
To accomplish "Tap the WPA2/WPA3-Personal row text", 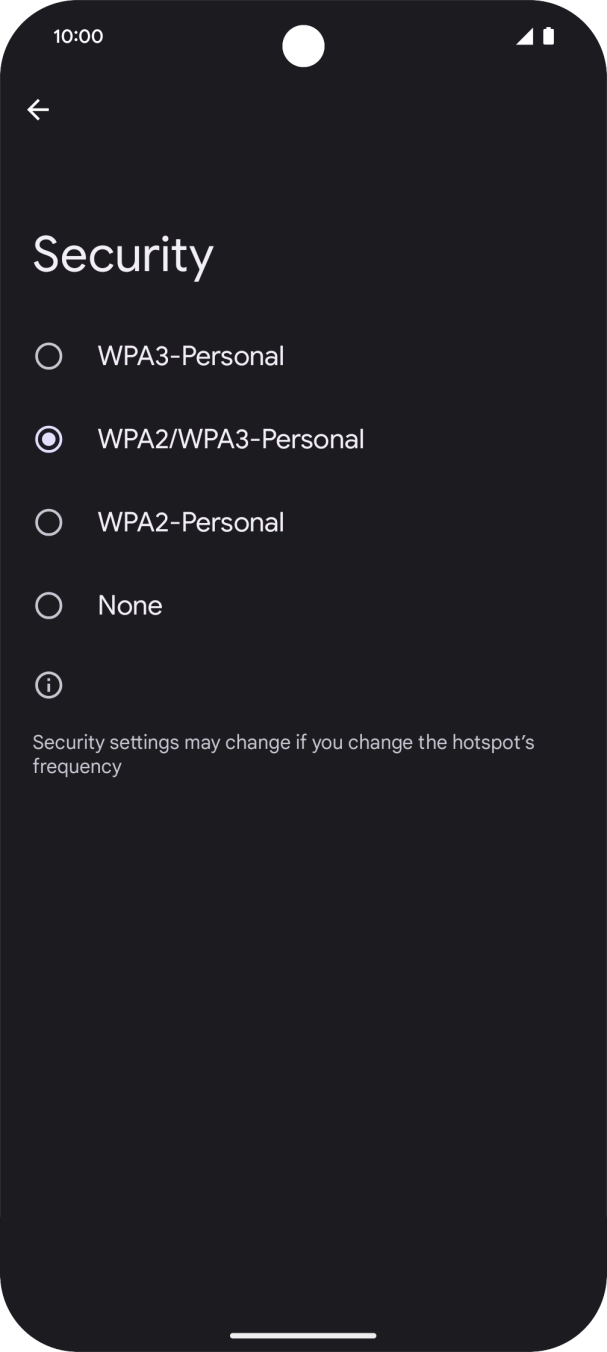I will click(x=230, y=438).
